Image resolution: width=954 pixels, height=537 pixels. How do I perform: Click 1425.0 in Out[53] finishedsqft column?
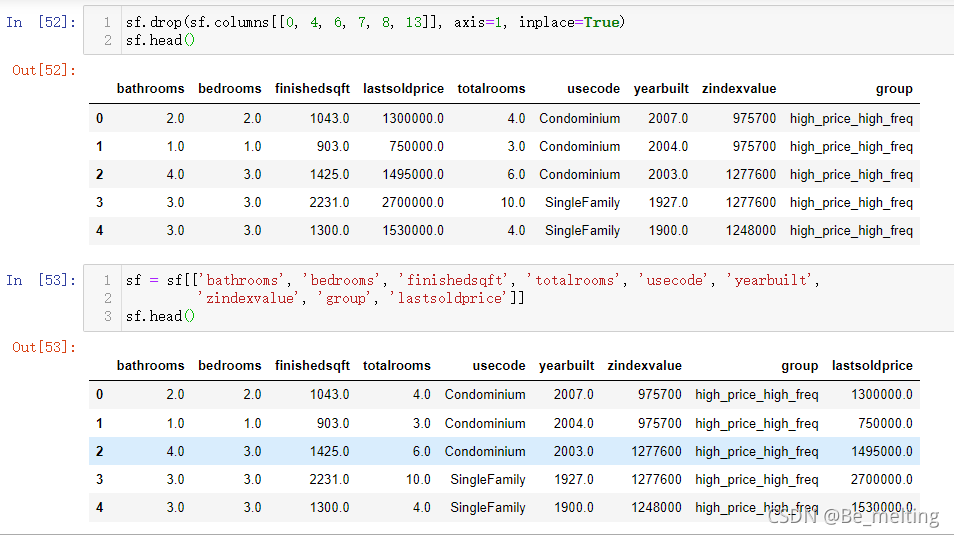tap(329, 452)
